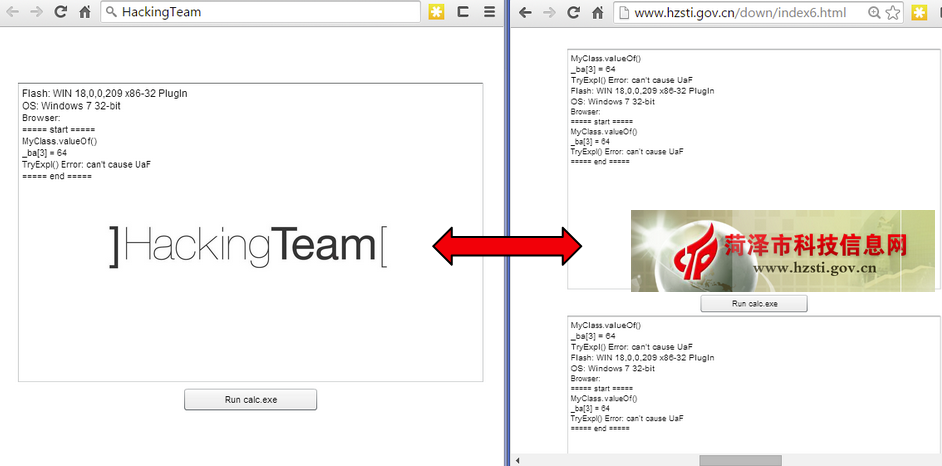The image size is (942, 466).
Task: Click the Browser: line in lower right text box
Action: point(585,379)
